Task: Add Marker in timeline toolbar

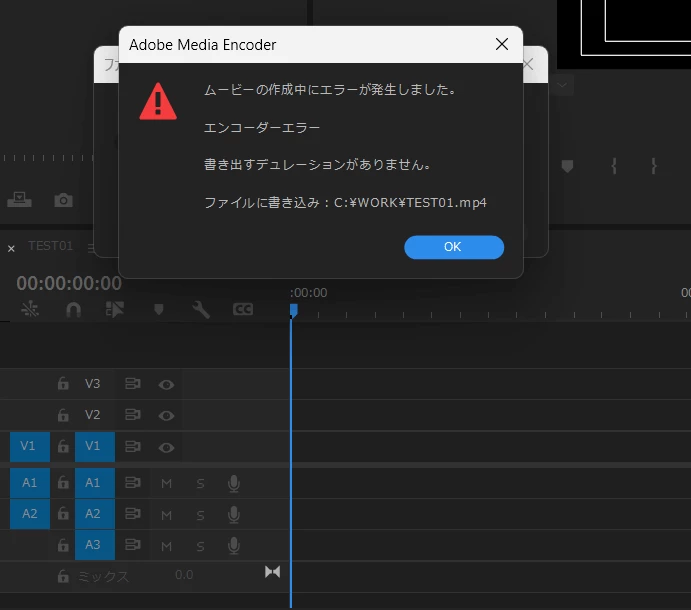Action: click(x=159, y=309)
